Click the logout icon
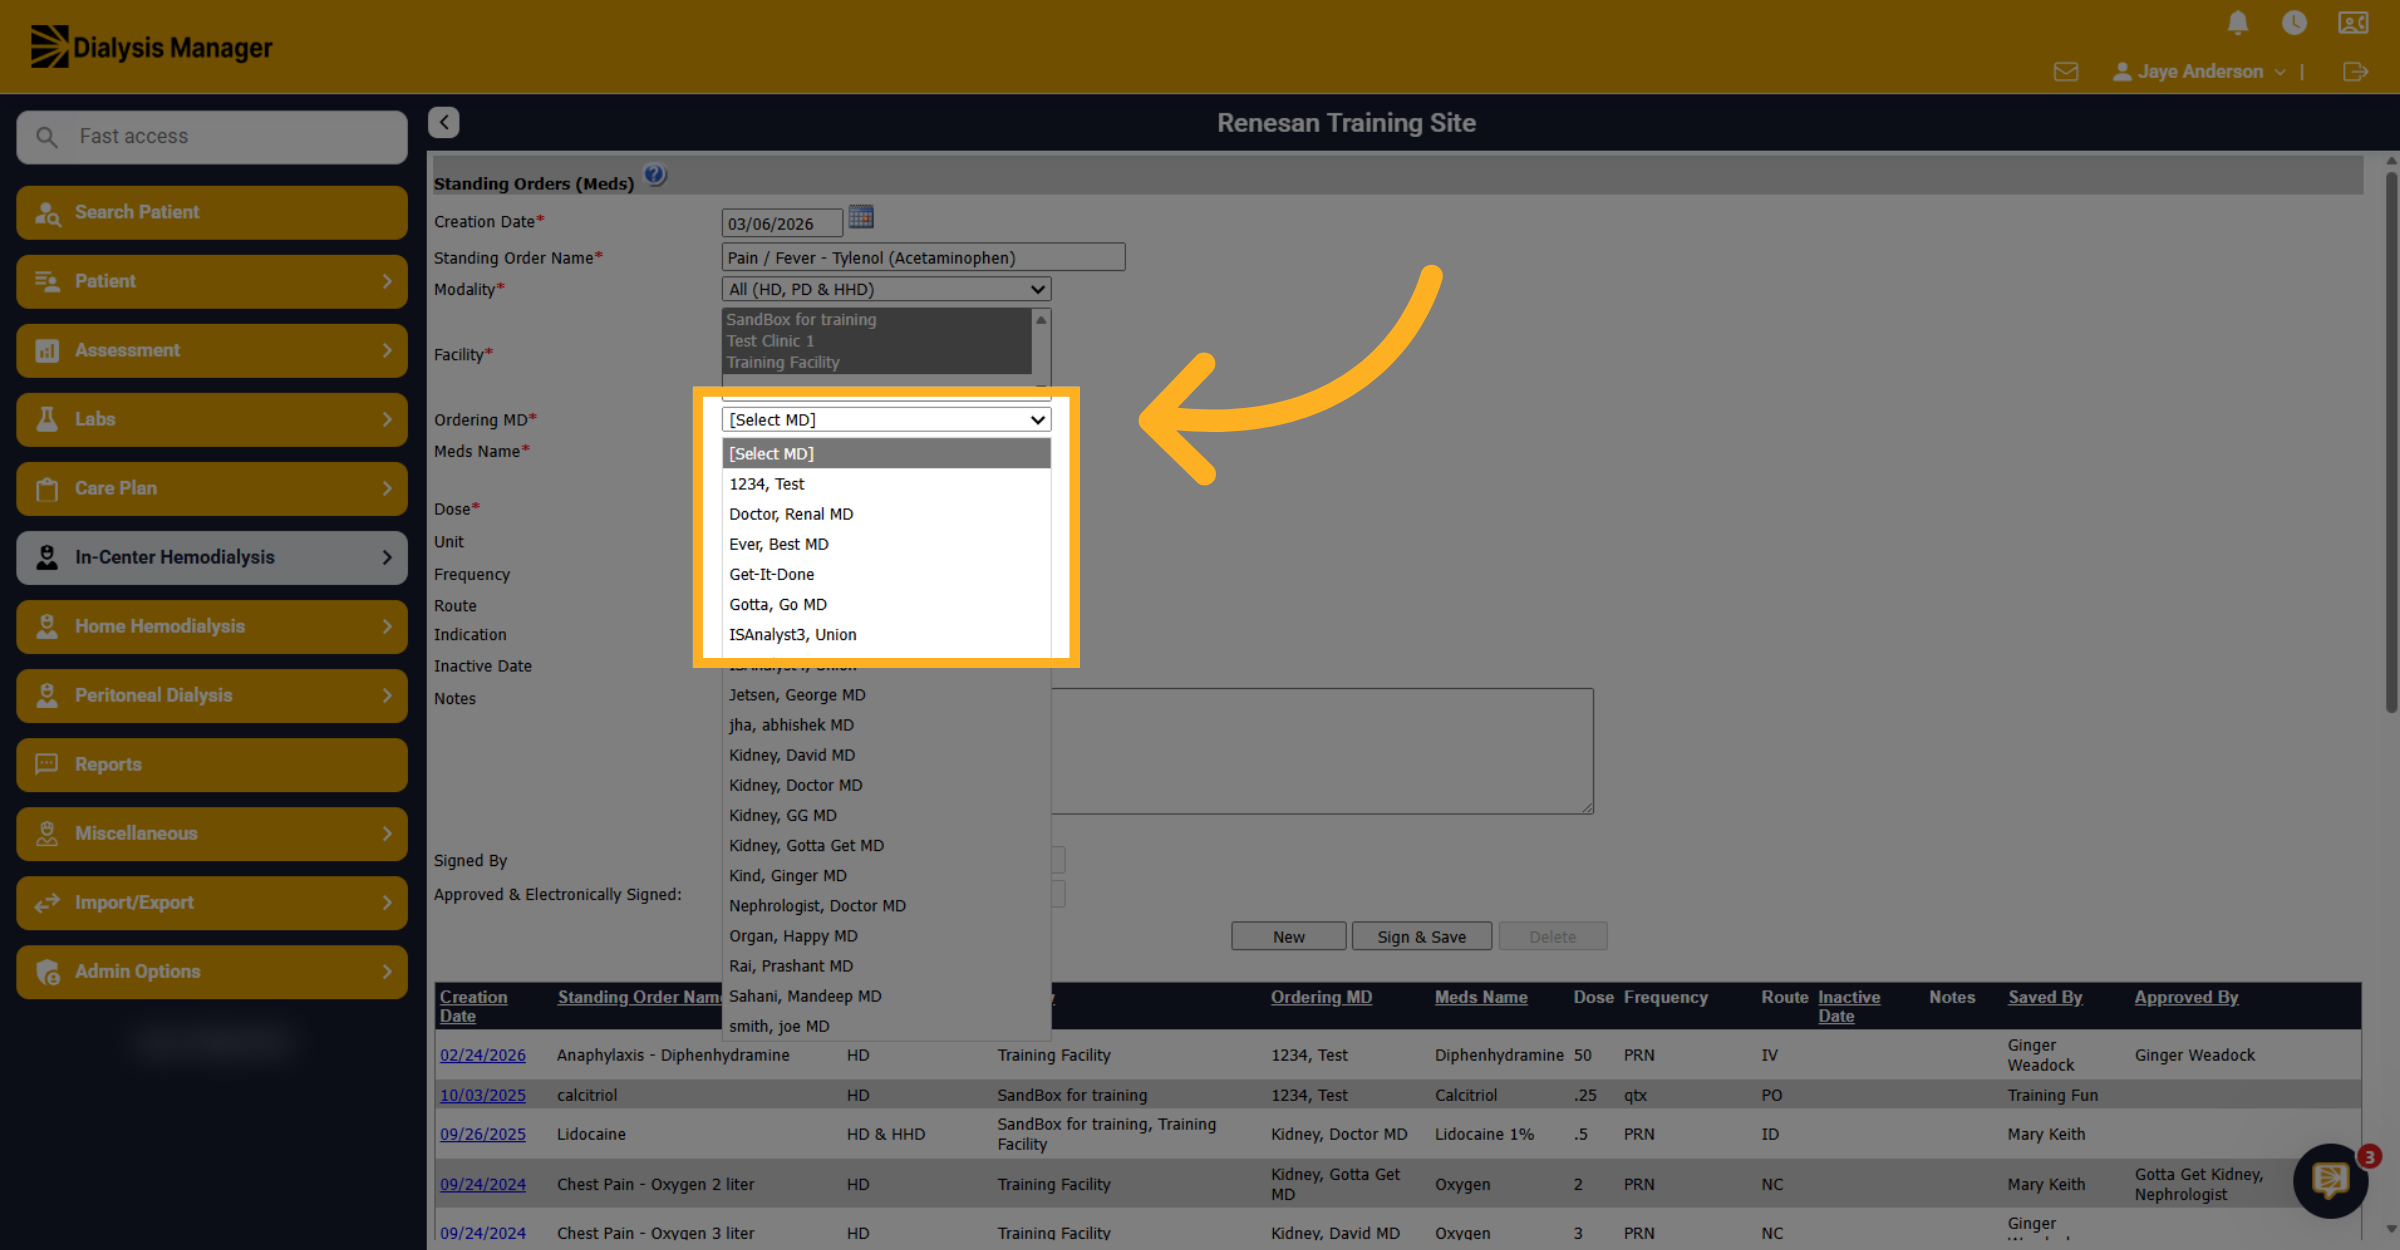The image size is (2400, 1250). (x=2355, y=72)
